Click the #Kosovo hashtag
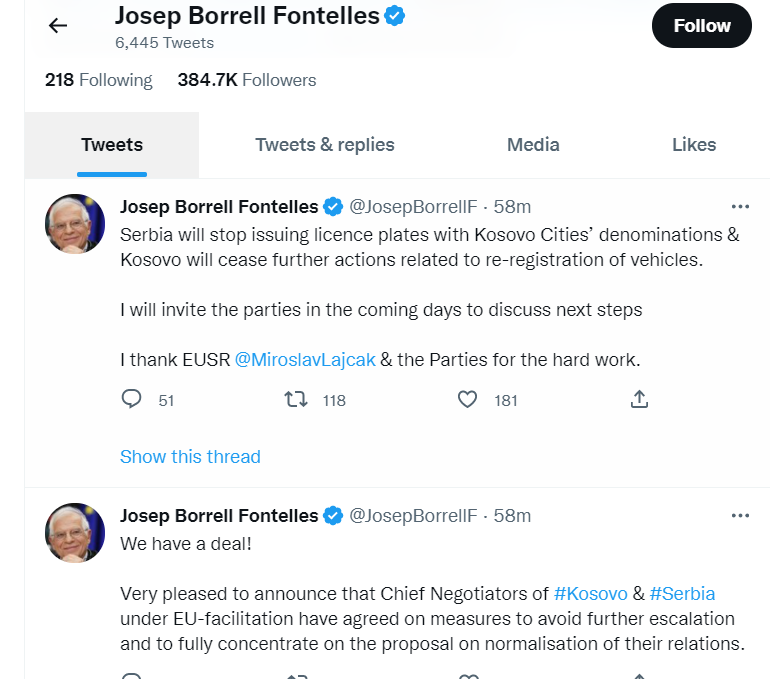Image resolution: width=770 pixels, height=679 pixels. pyautogui.click(x=590, y=593)
